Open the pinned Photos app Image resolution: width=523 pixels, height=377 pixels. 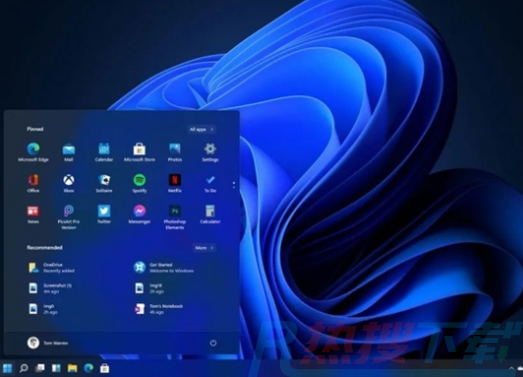point(175,152)
